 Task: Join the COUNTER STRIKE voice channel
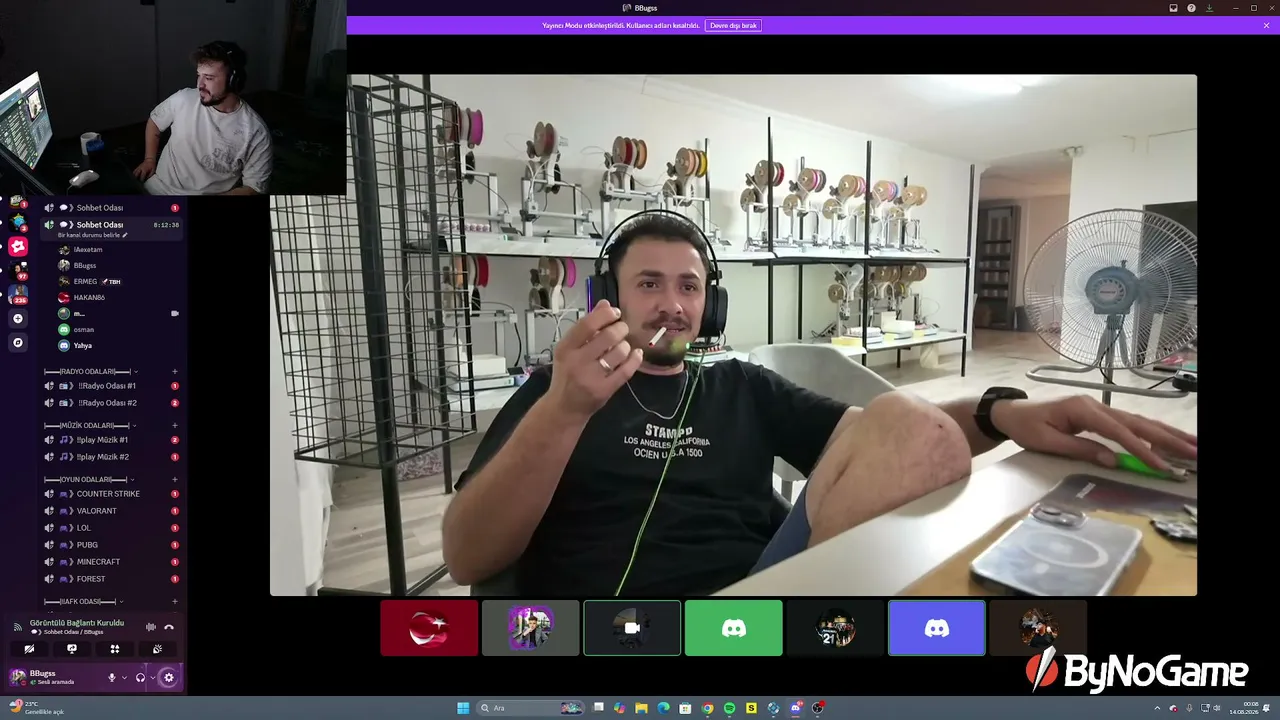click(111, 494)
